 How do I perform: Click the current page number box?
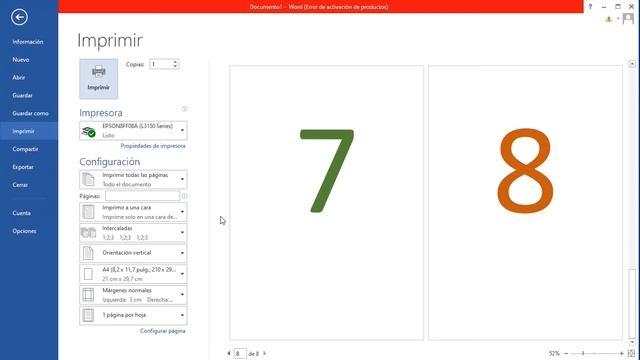click(x=240, y=353)
